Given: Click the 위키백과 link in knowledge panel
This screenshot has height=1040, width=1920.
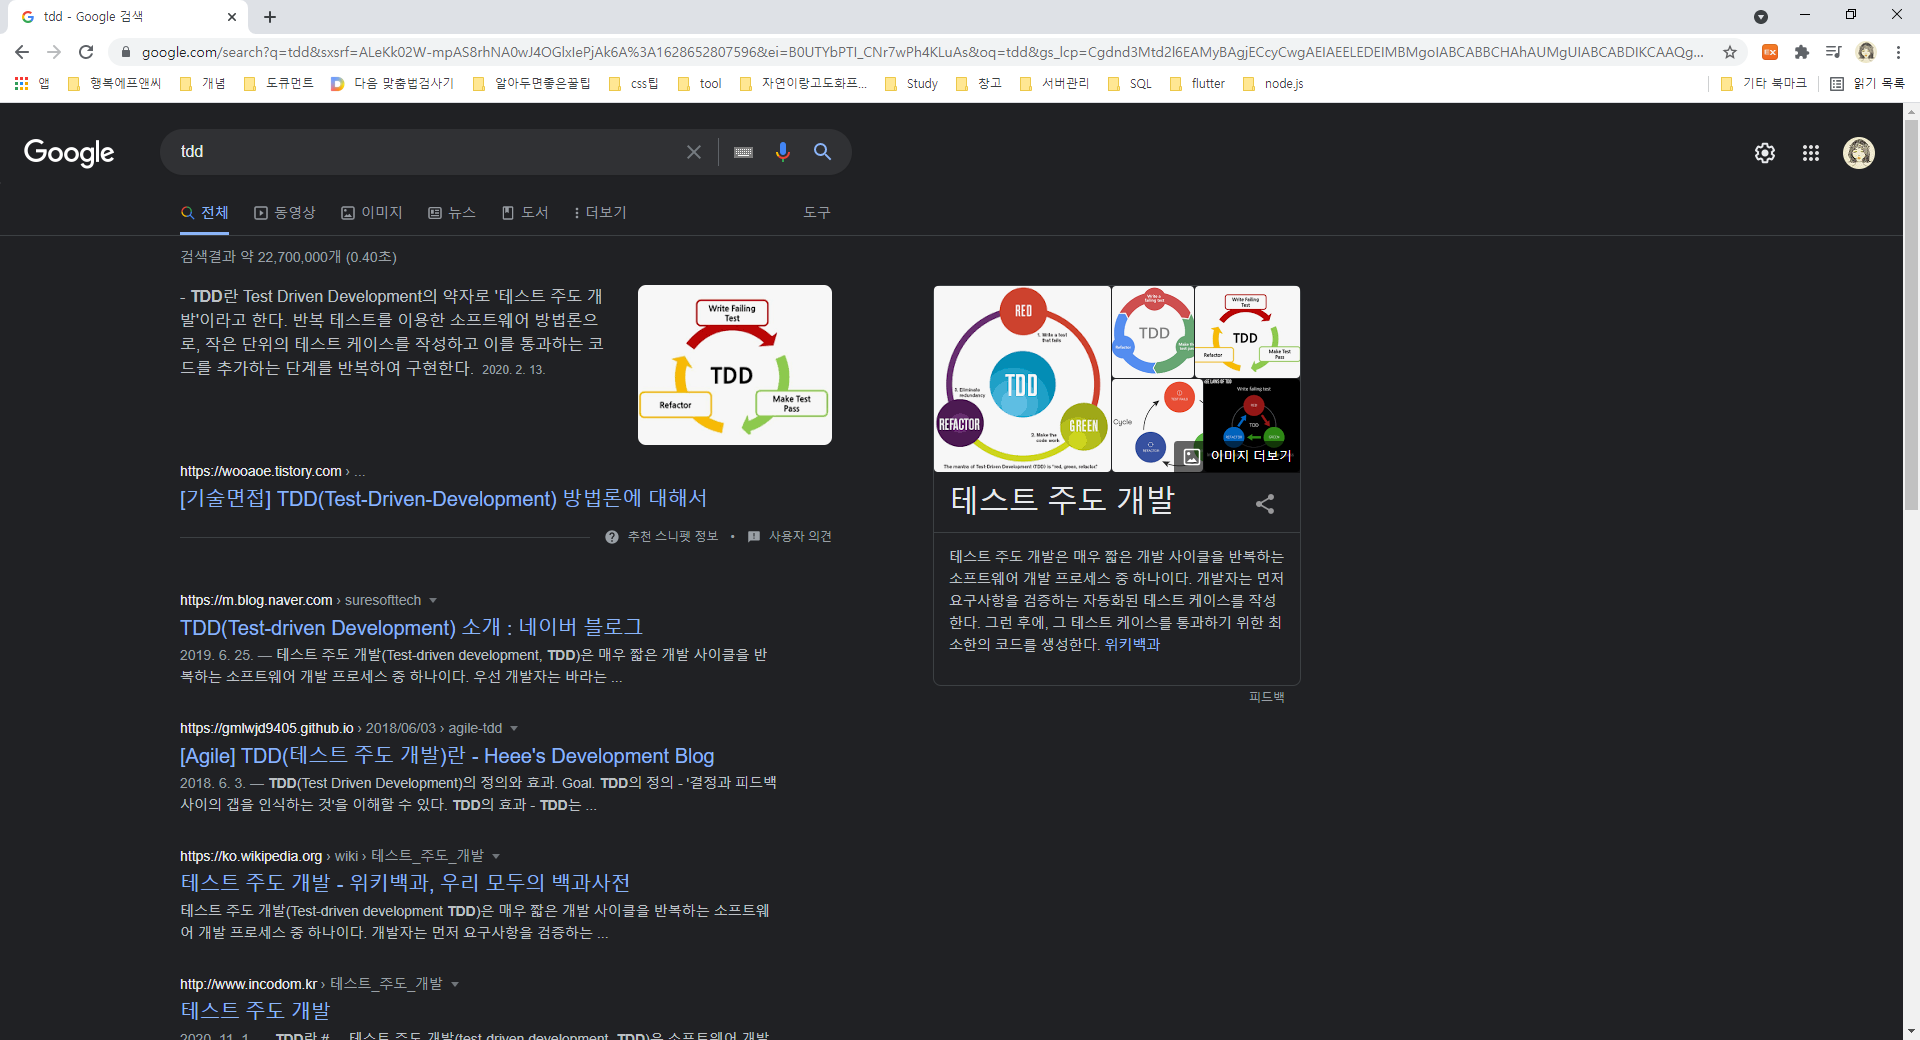Looking at the screenshot, I should point(1132,645).
